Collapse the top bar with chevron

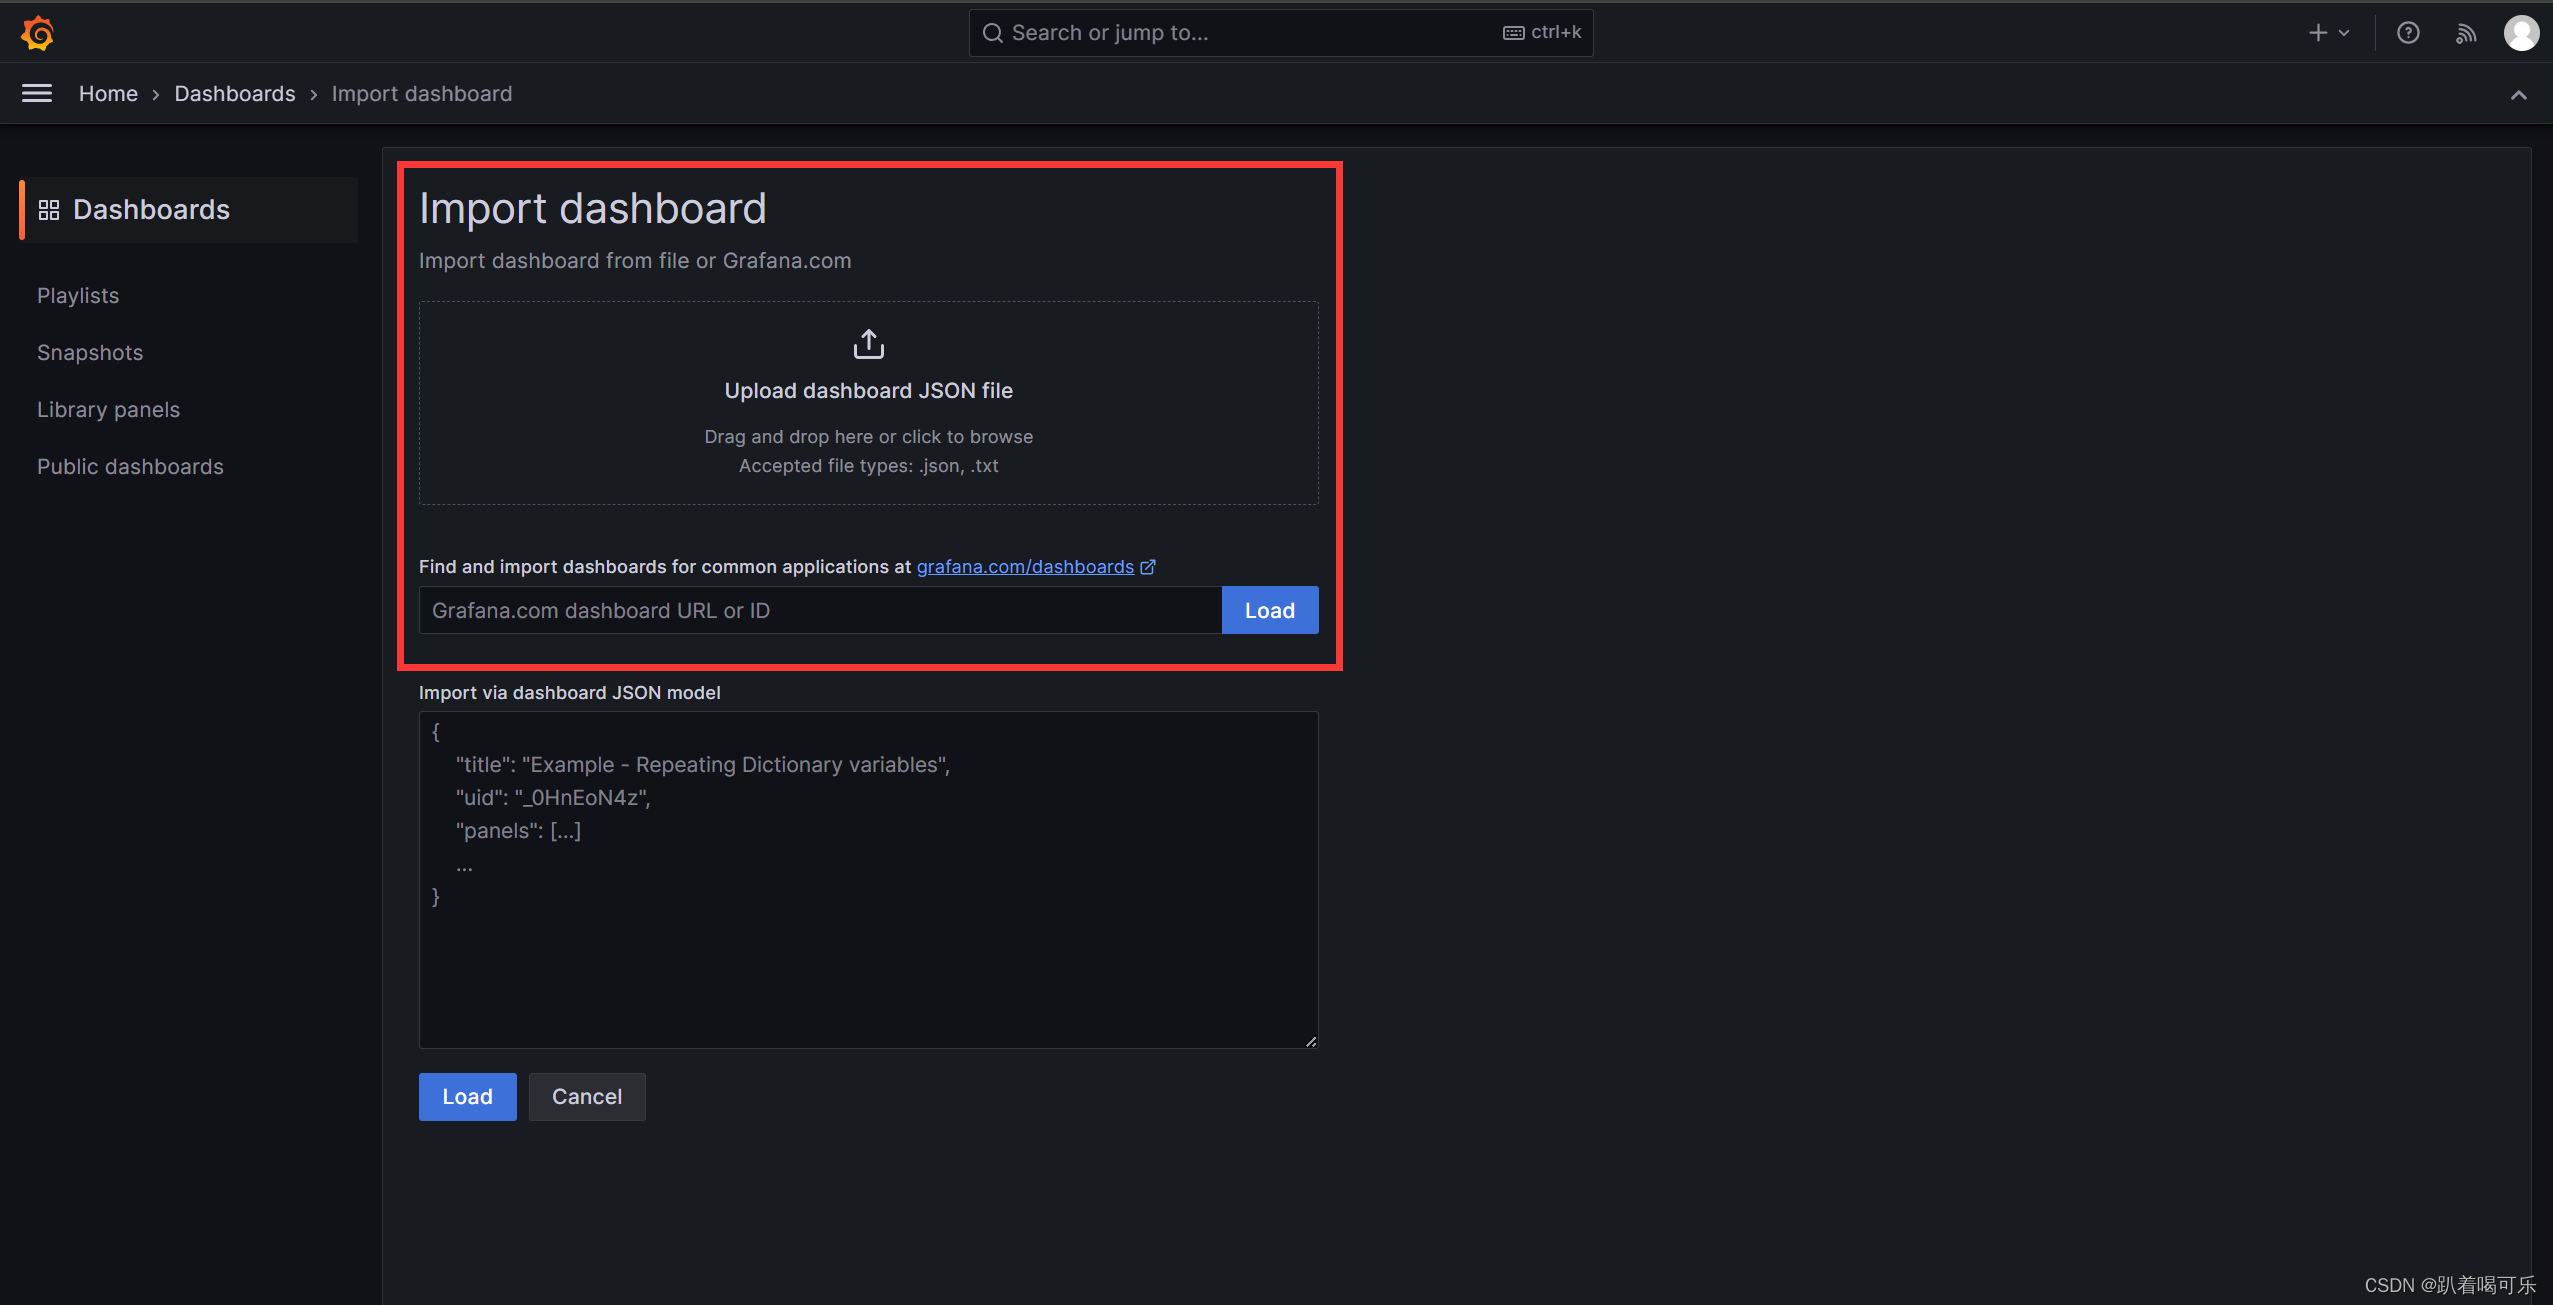pyautogui.click(x=2518, y=94)
